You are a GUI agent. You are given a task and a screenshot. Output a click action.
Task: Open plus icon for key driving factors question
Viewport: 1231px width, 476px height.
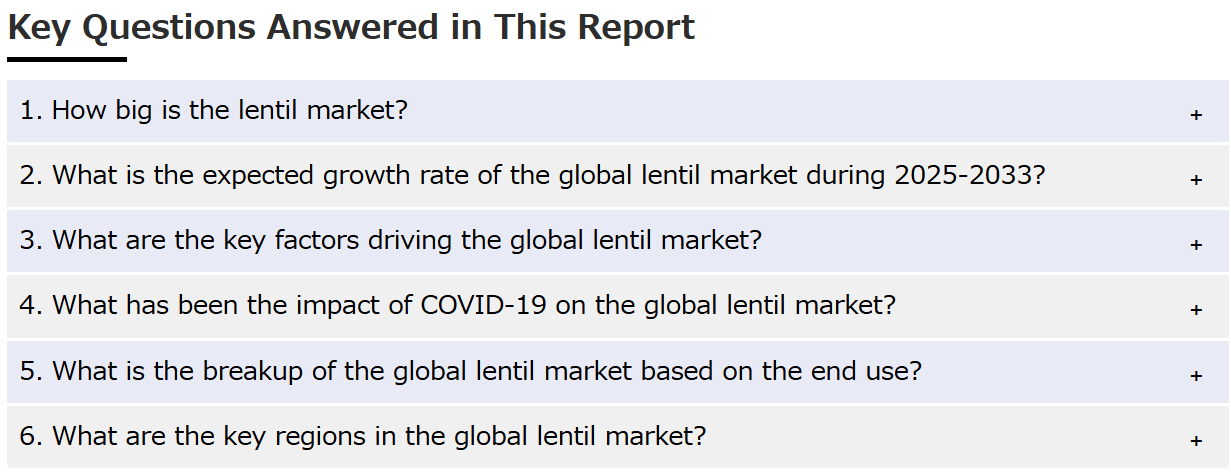[1196, 245]
